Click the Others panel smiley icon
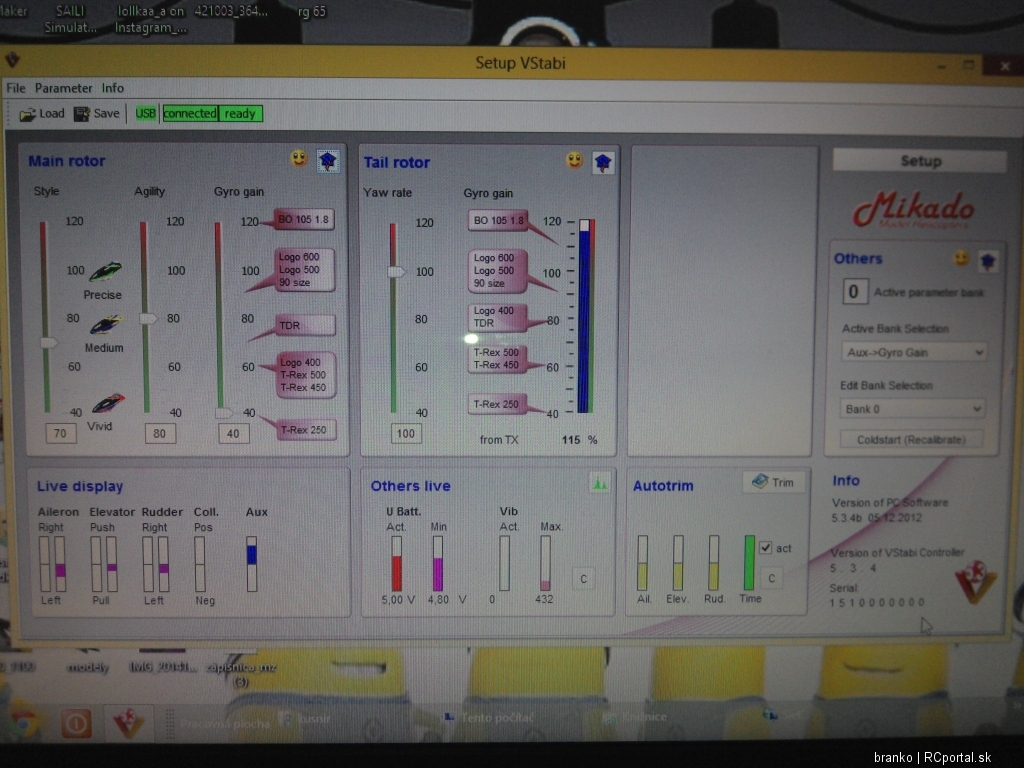The height and width of the screenshot is (768, 1024). [x=961, y=258]
